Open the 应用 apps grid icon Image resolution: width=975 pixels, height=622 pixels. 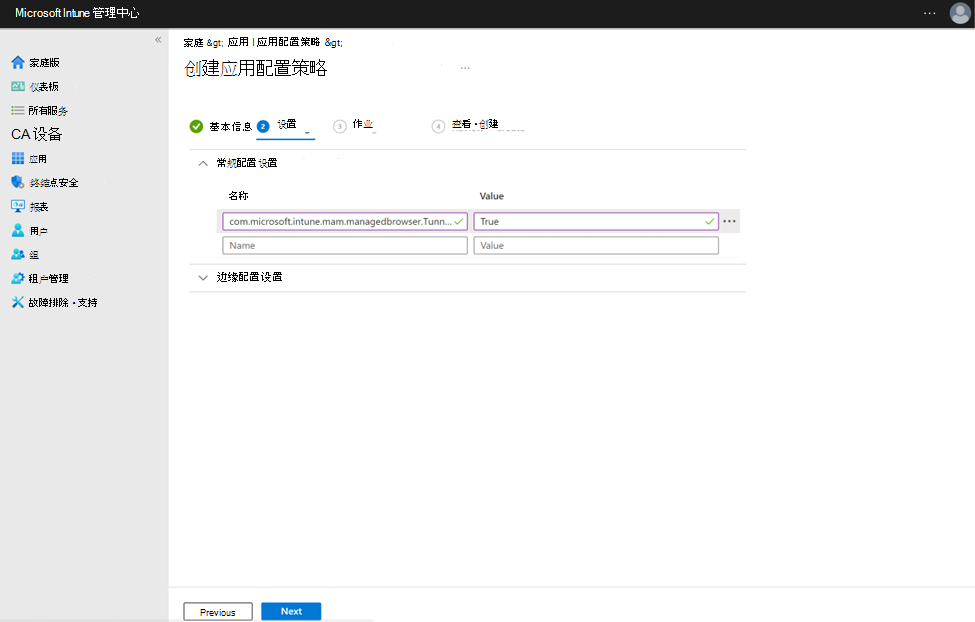tap(17, 159)
